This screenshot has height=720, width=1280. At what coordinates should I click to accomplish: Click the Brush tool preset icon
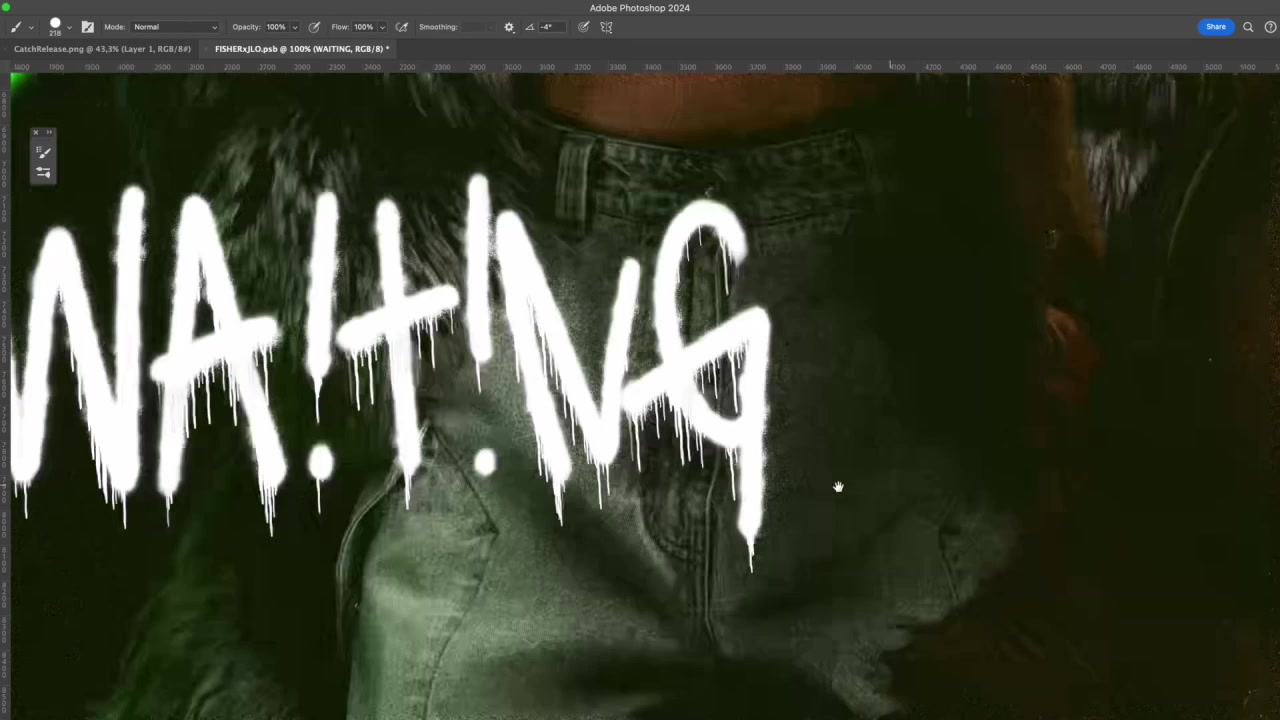(x=15, y=27)
